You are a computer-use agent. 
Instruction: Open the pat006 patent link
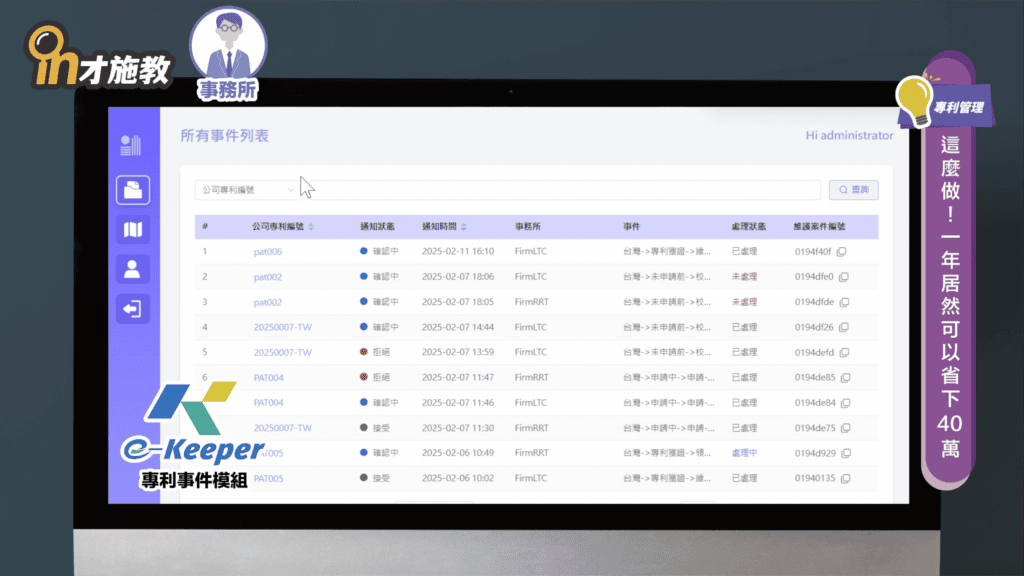pyautogui.click(x=267, y=252)
